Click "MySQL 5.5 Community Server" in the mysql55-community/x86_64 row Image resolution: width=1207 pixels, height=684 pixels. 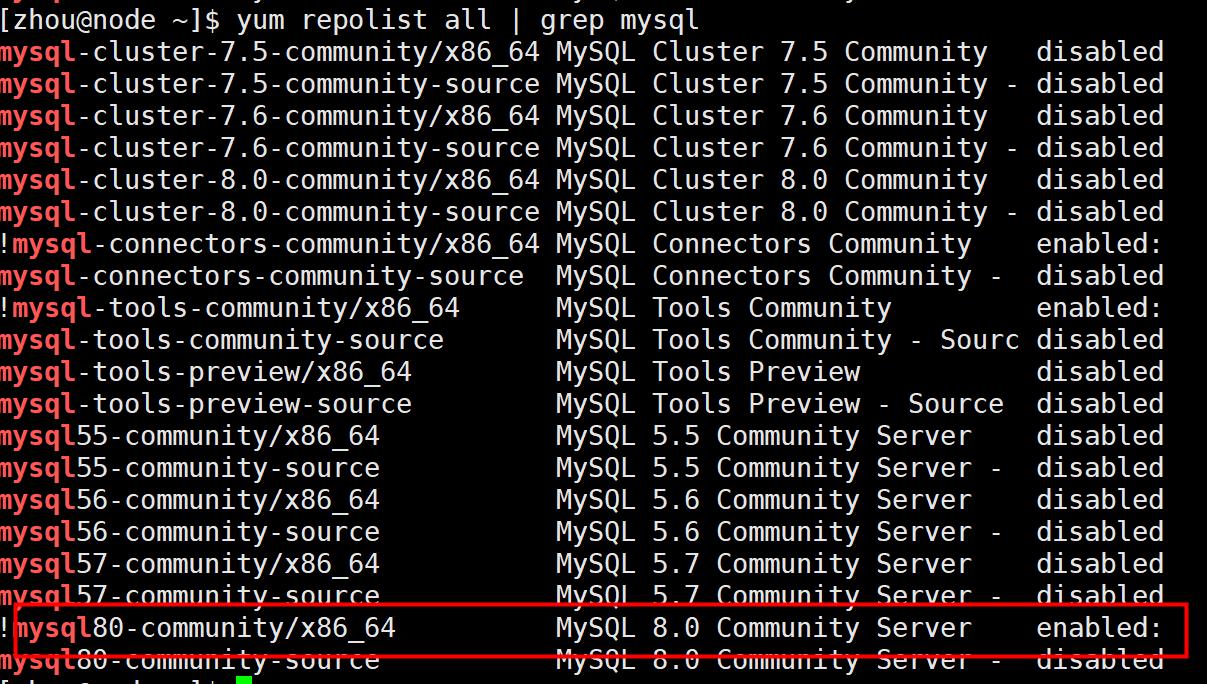[764, 436]
